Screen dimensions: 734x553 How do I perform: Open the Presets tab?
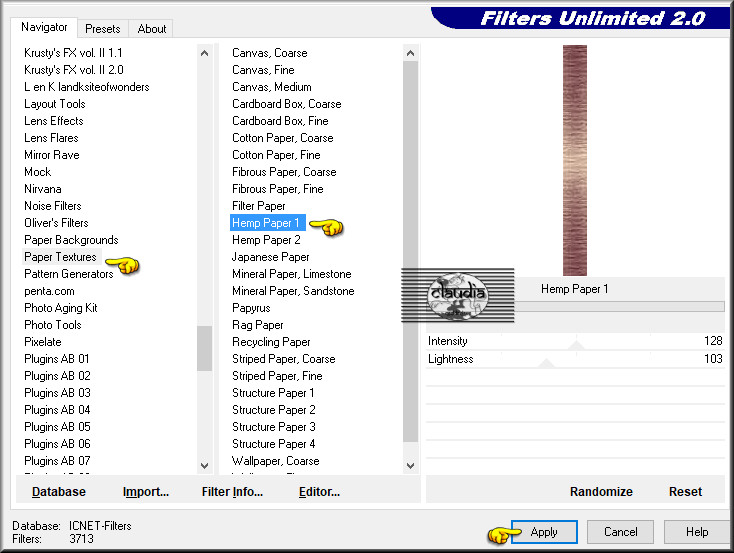(103, 29)
